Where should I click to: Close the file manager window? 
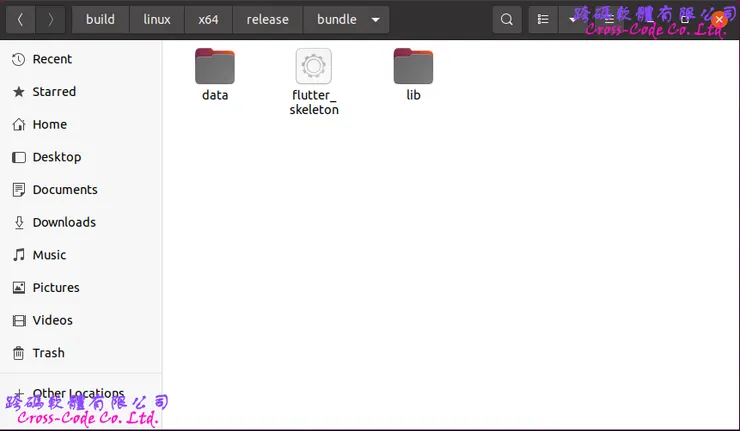point(719,19)
